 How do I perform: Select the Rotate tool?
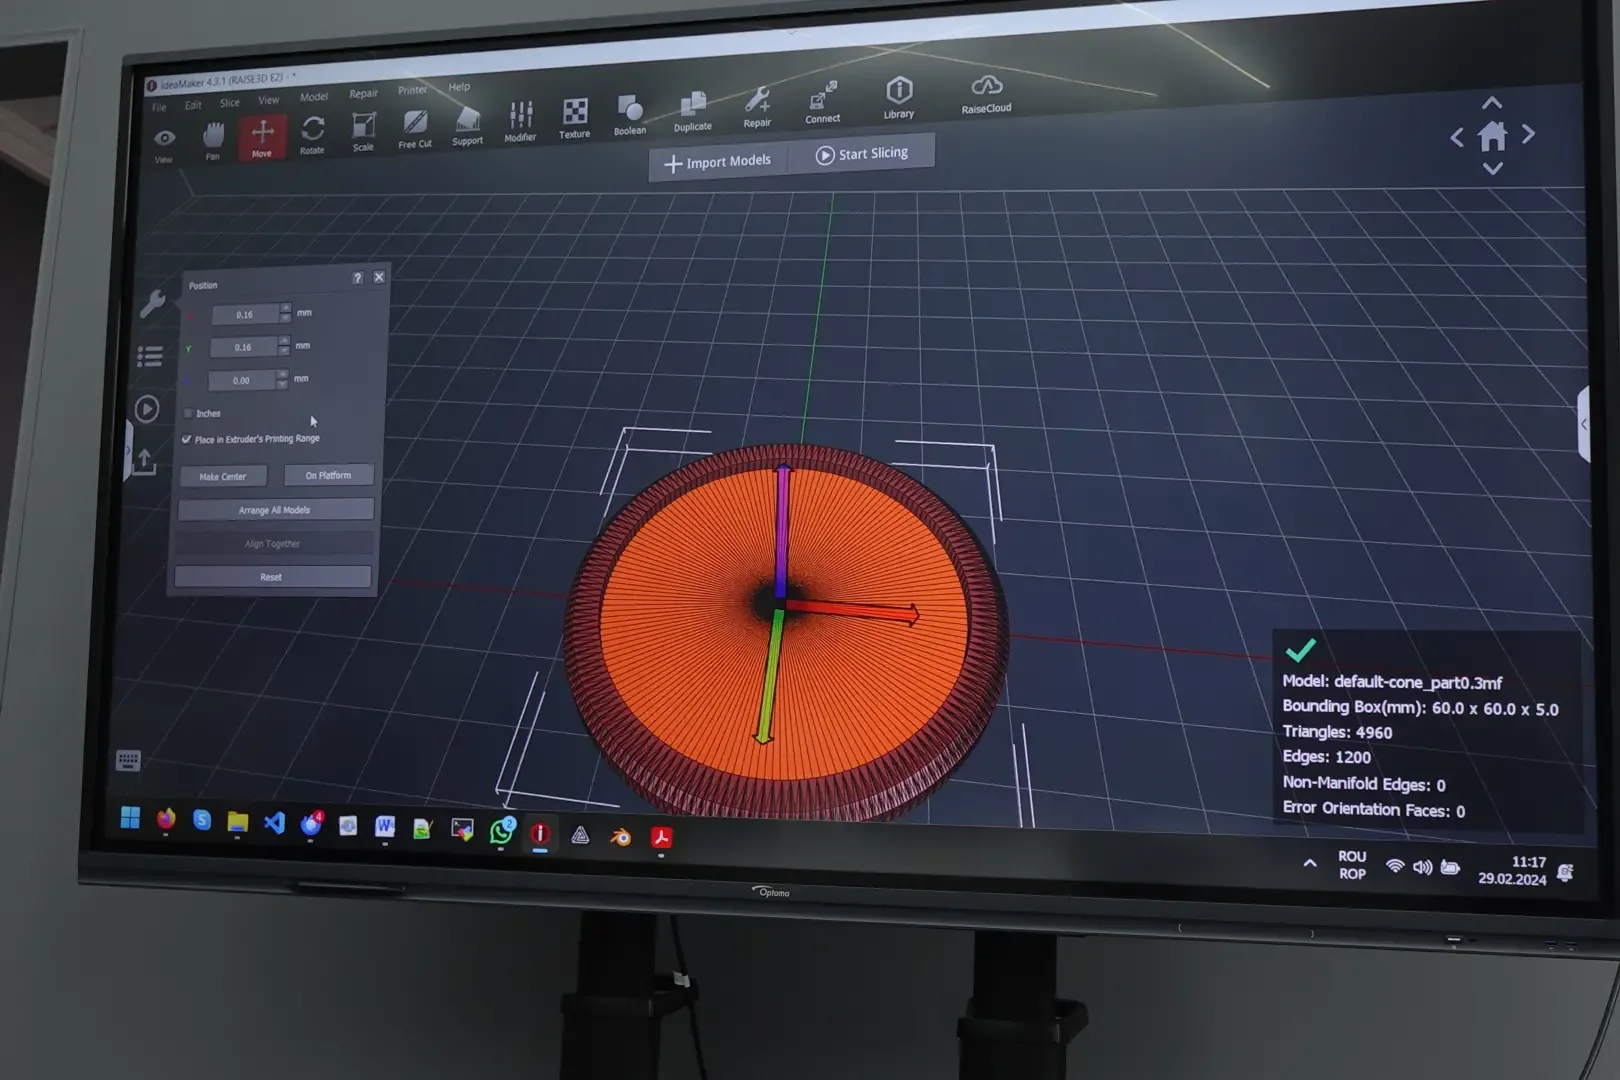(312, 135)
